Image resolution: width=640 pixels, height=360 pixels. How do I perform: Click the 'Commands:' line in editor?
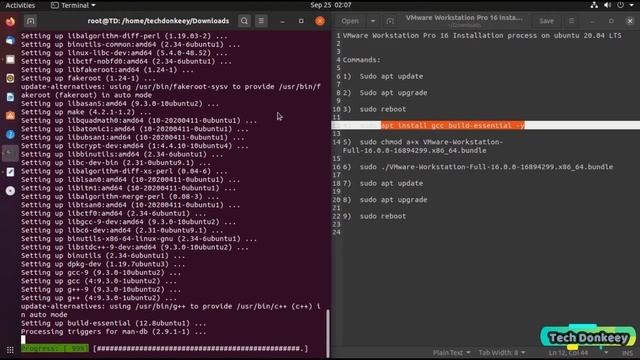tap(362, 60)
